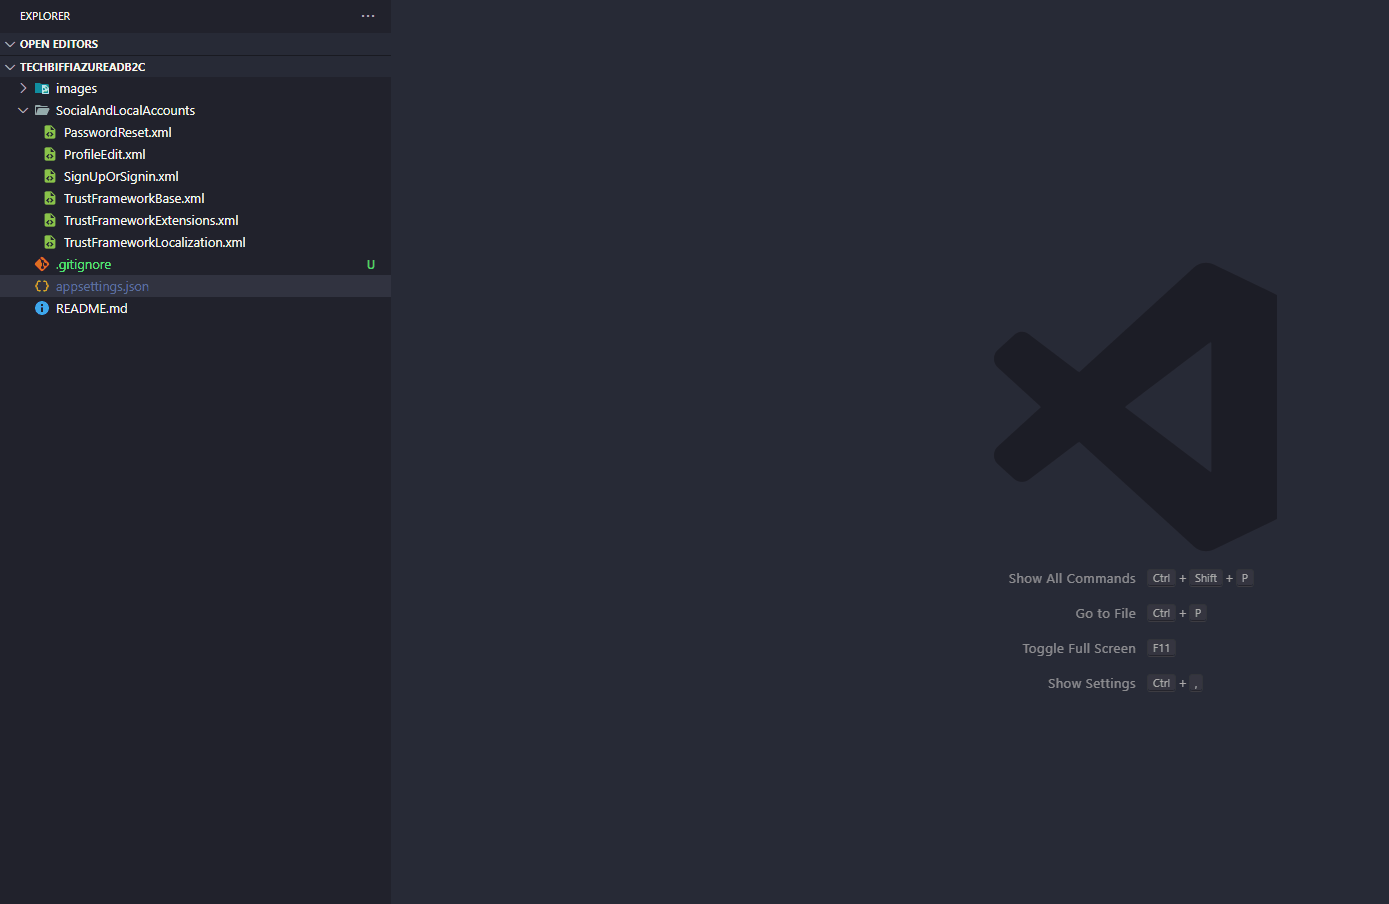Collapse the Open Editors section

[x=11, y=45]
